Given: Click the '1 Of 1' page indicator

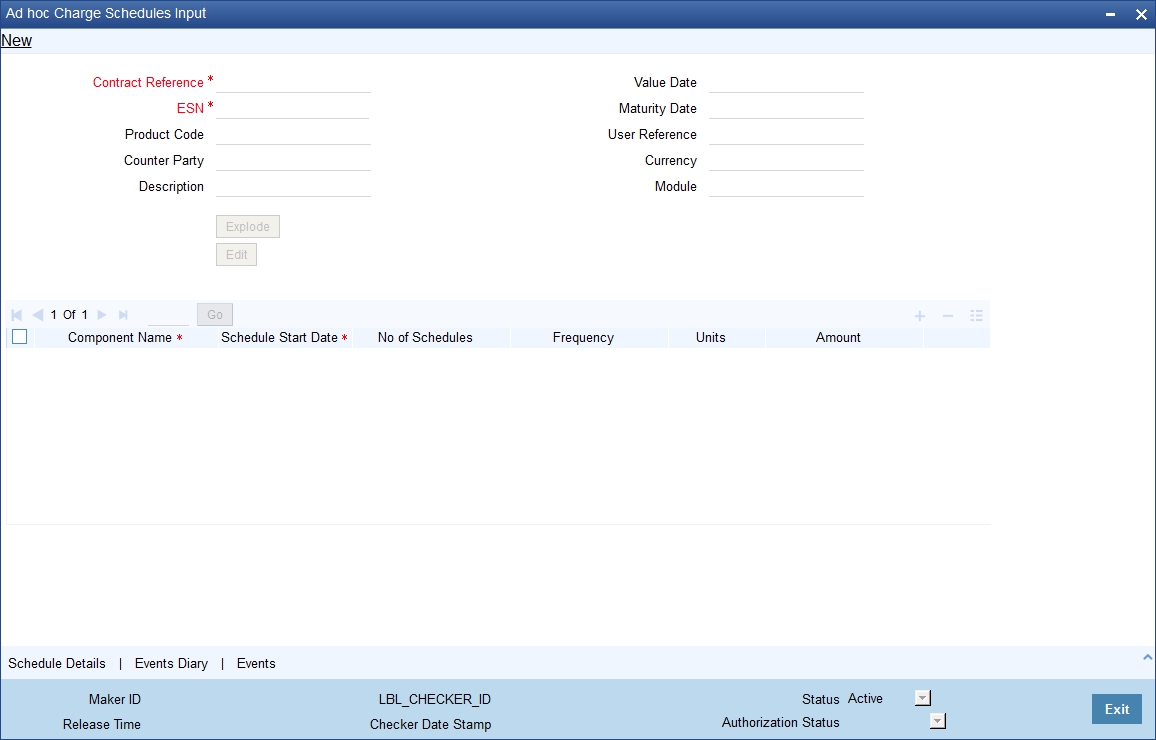Looking at the screenshot, I should point(69,315).
